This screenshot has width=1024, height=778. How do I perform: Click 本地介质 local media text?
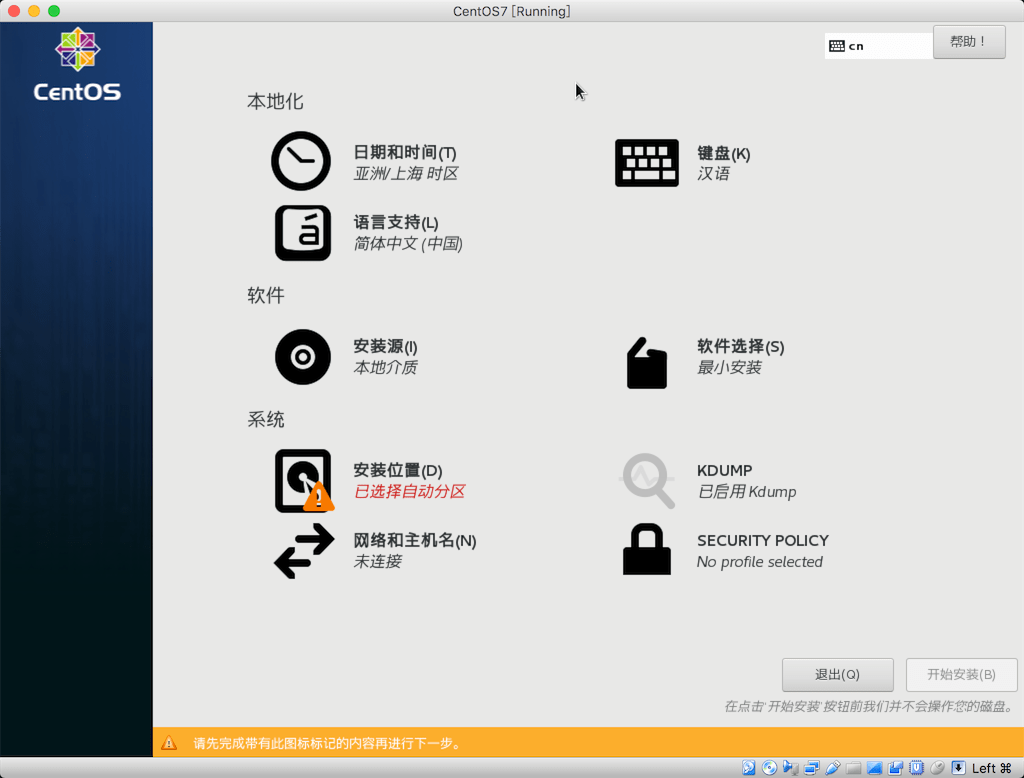pos(385,367)
